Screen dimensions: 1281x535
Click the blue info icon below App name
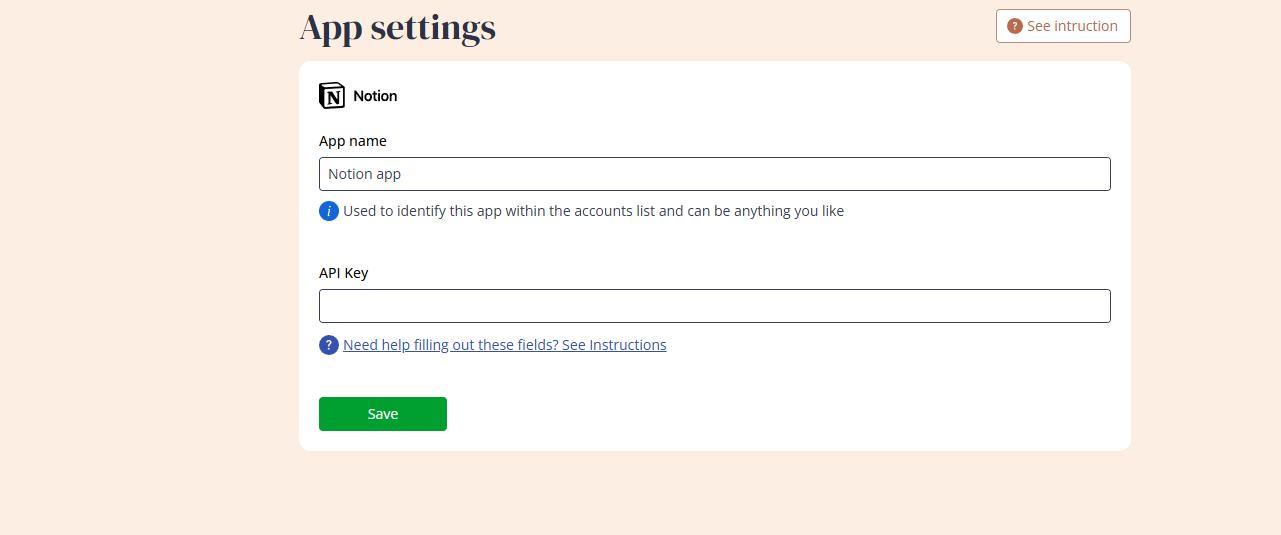tap(329, 211)
